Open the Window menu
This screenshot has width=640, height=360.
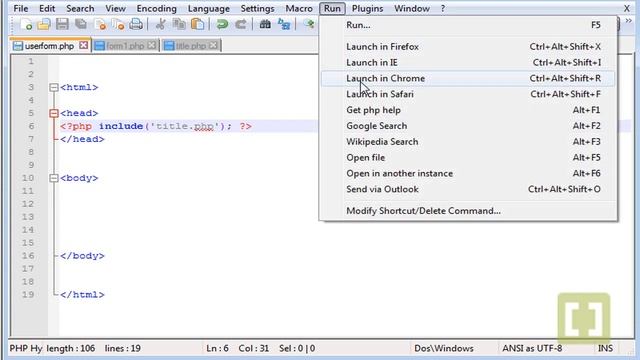(411, 8)
